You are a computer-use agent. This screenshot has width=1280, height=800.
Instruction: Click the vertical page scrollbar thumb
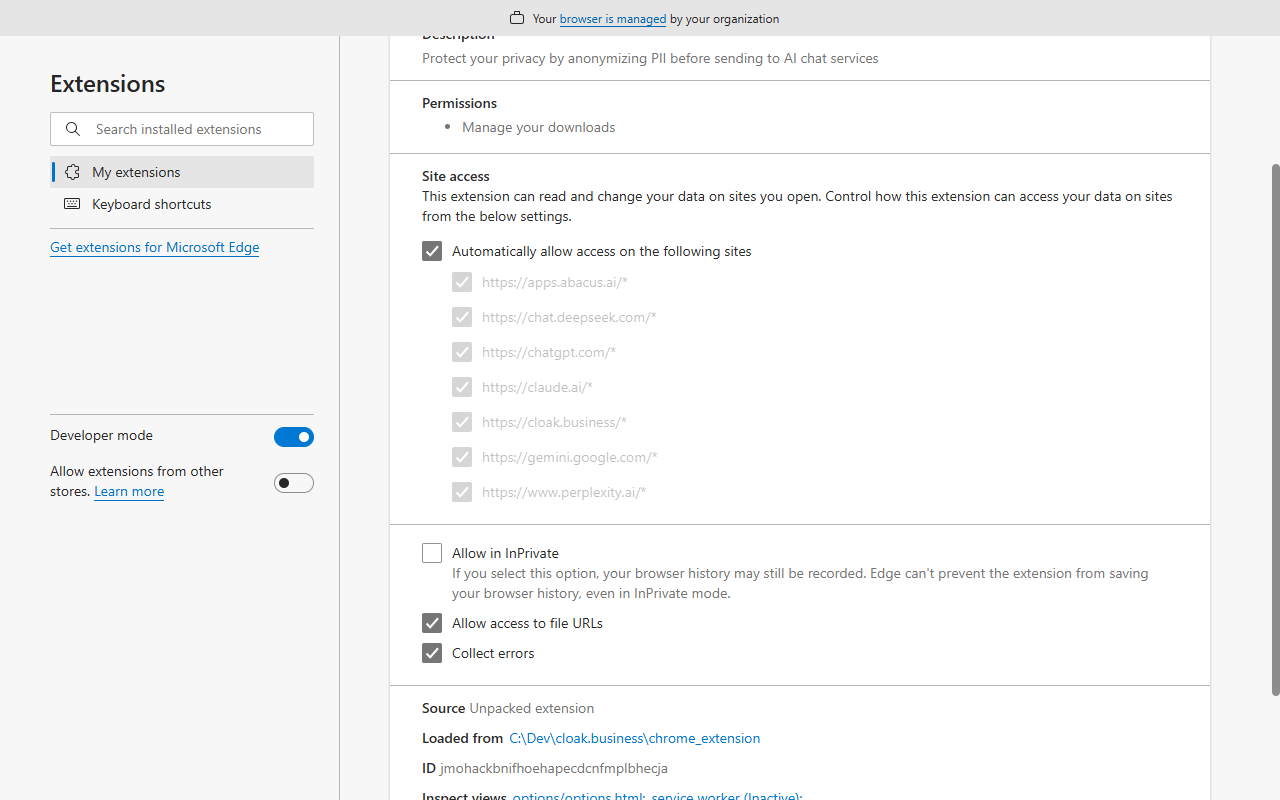[1275, 428]
